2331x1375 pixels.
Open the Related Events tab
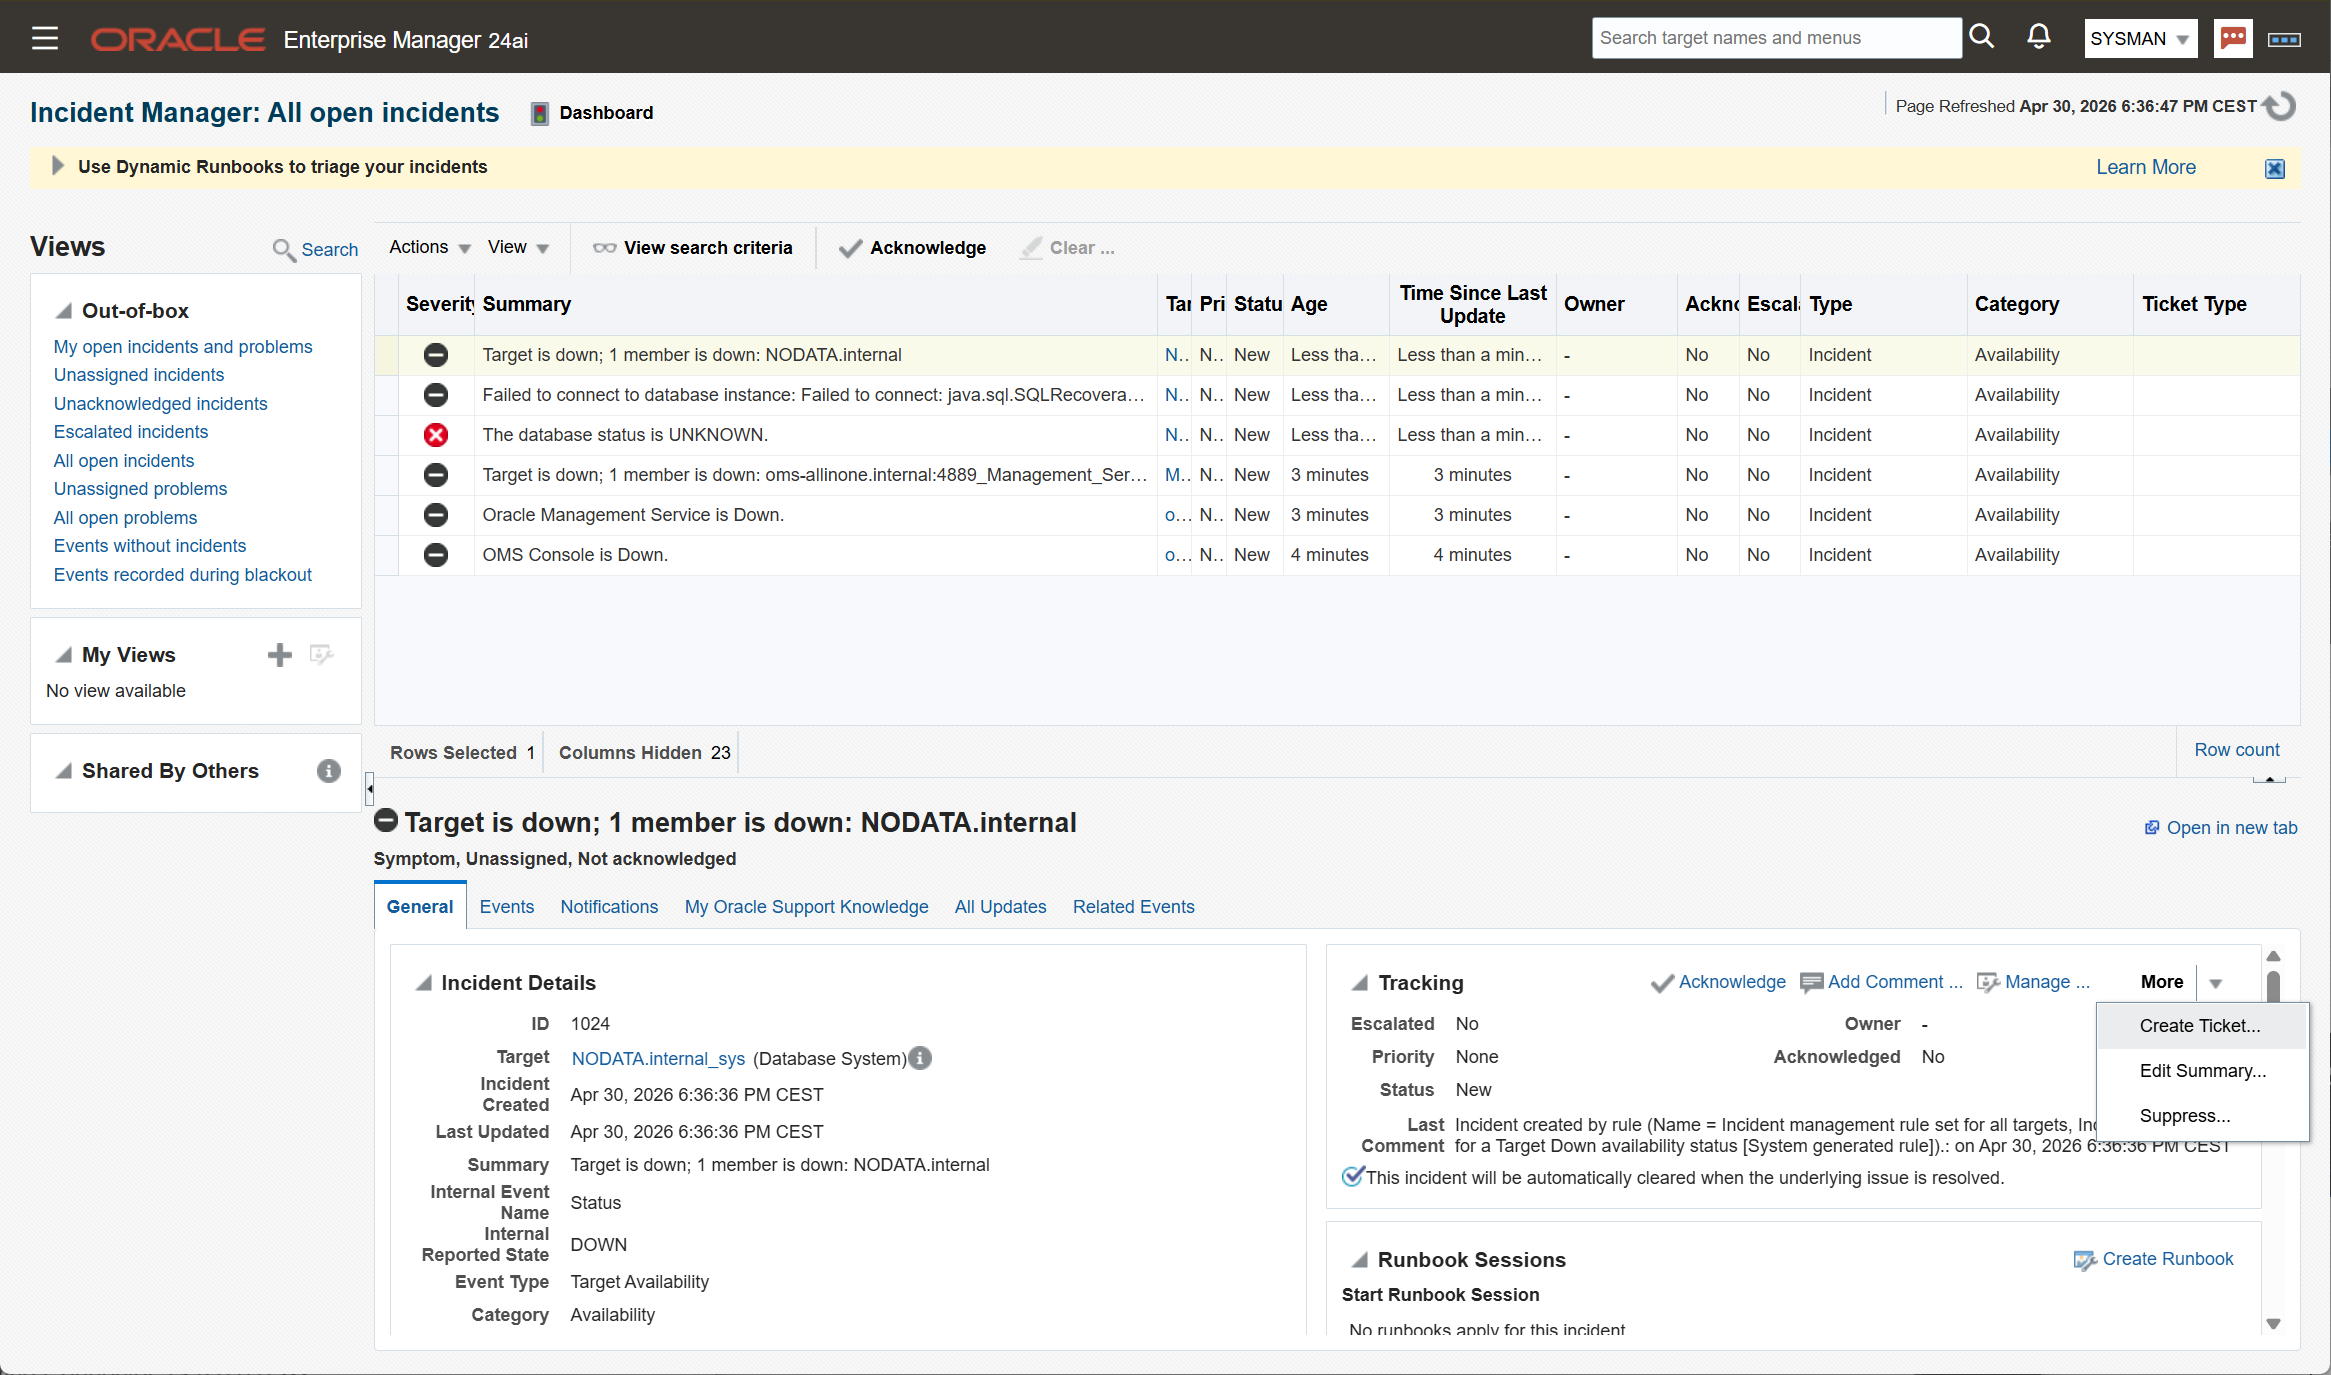coord(1134,907)
